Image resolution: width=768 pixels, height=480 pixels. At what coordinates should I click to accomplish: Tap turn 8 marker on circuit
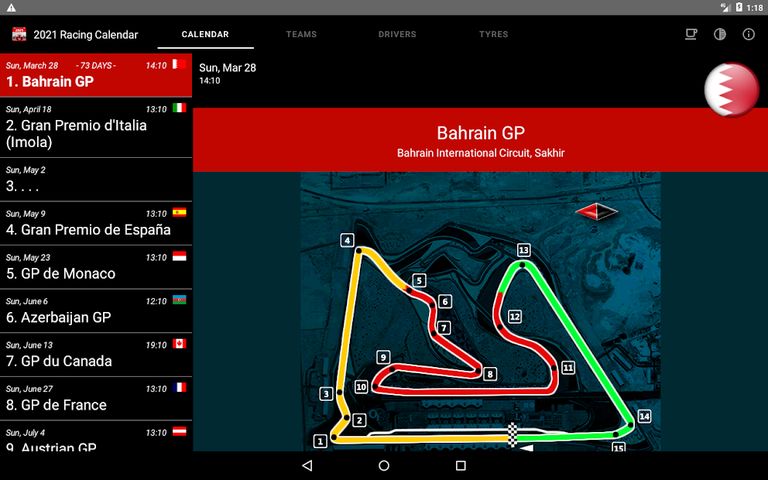(490, 374)
